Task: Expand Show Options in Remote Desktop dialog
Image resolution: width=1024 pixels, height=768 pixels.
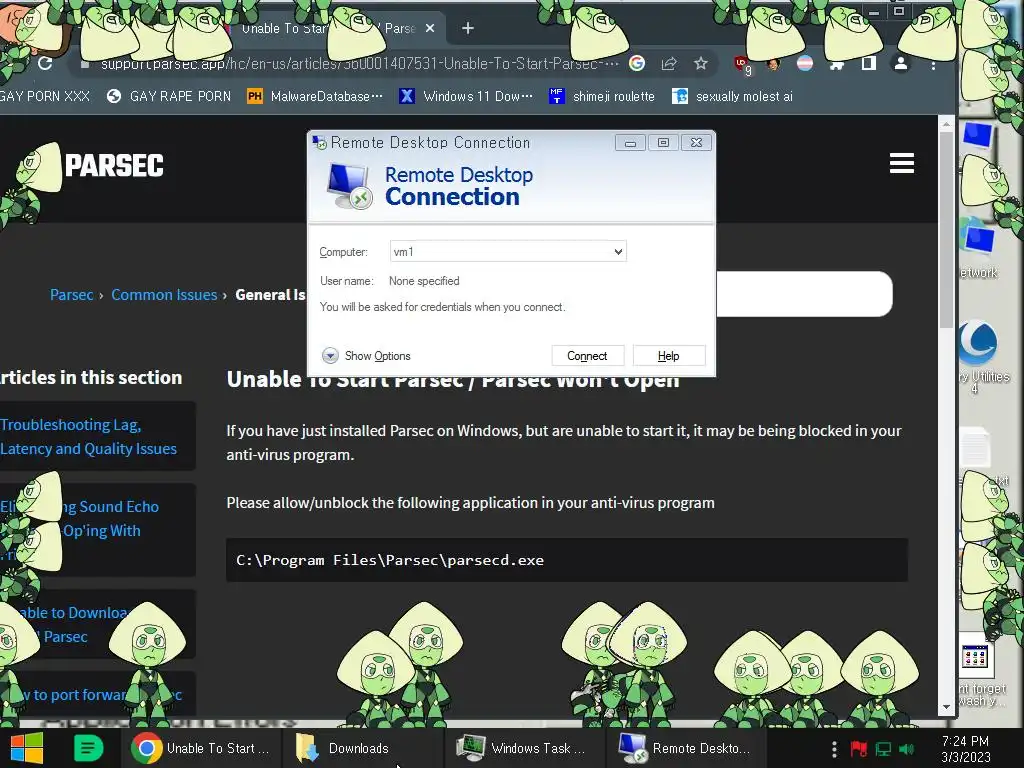Action: 366,356
